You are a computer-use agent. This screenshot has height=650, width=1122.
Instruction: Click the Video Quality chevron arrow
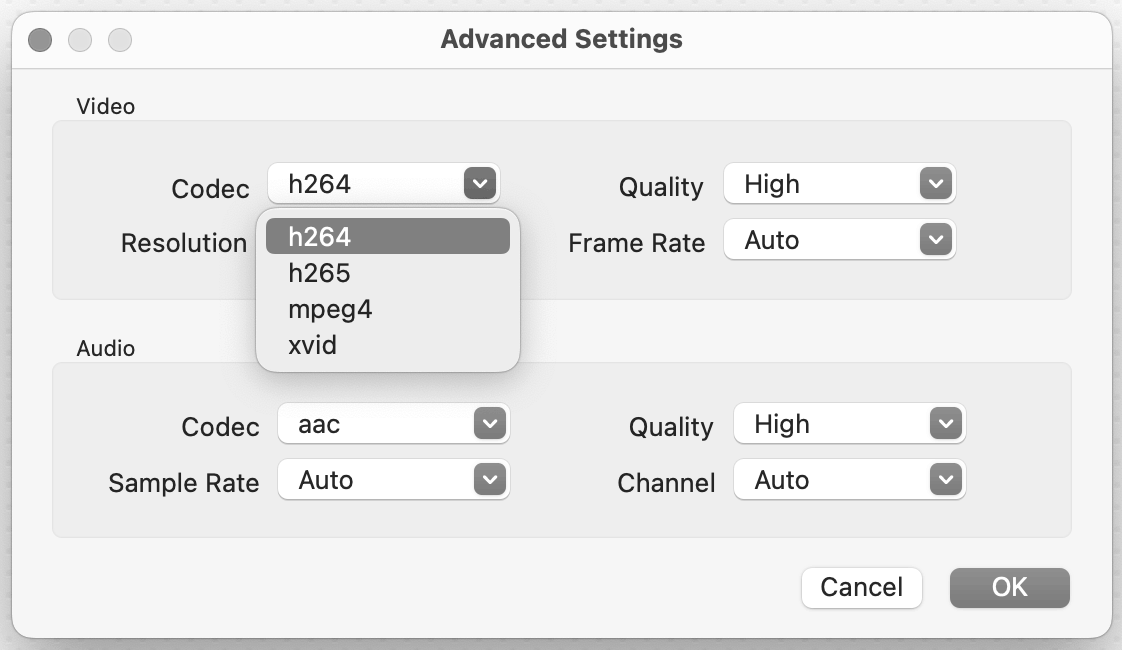935,184
